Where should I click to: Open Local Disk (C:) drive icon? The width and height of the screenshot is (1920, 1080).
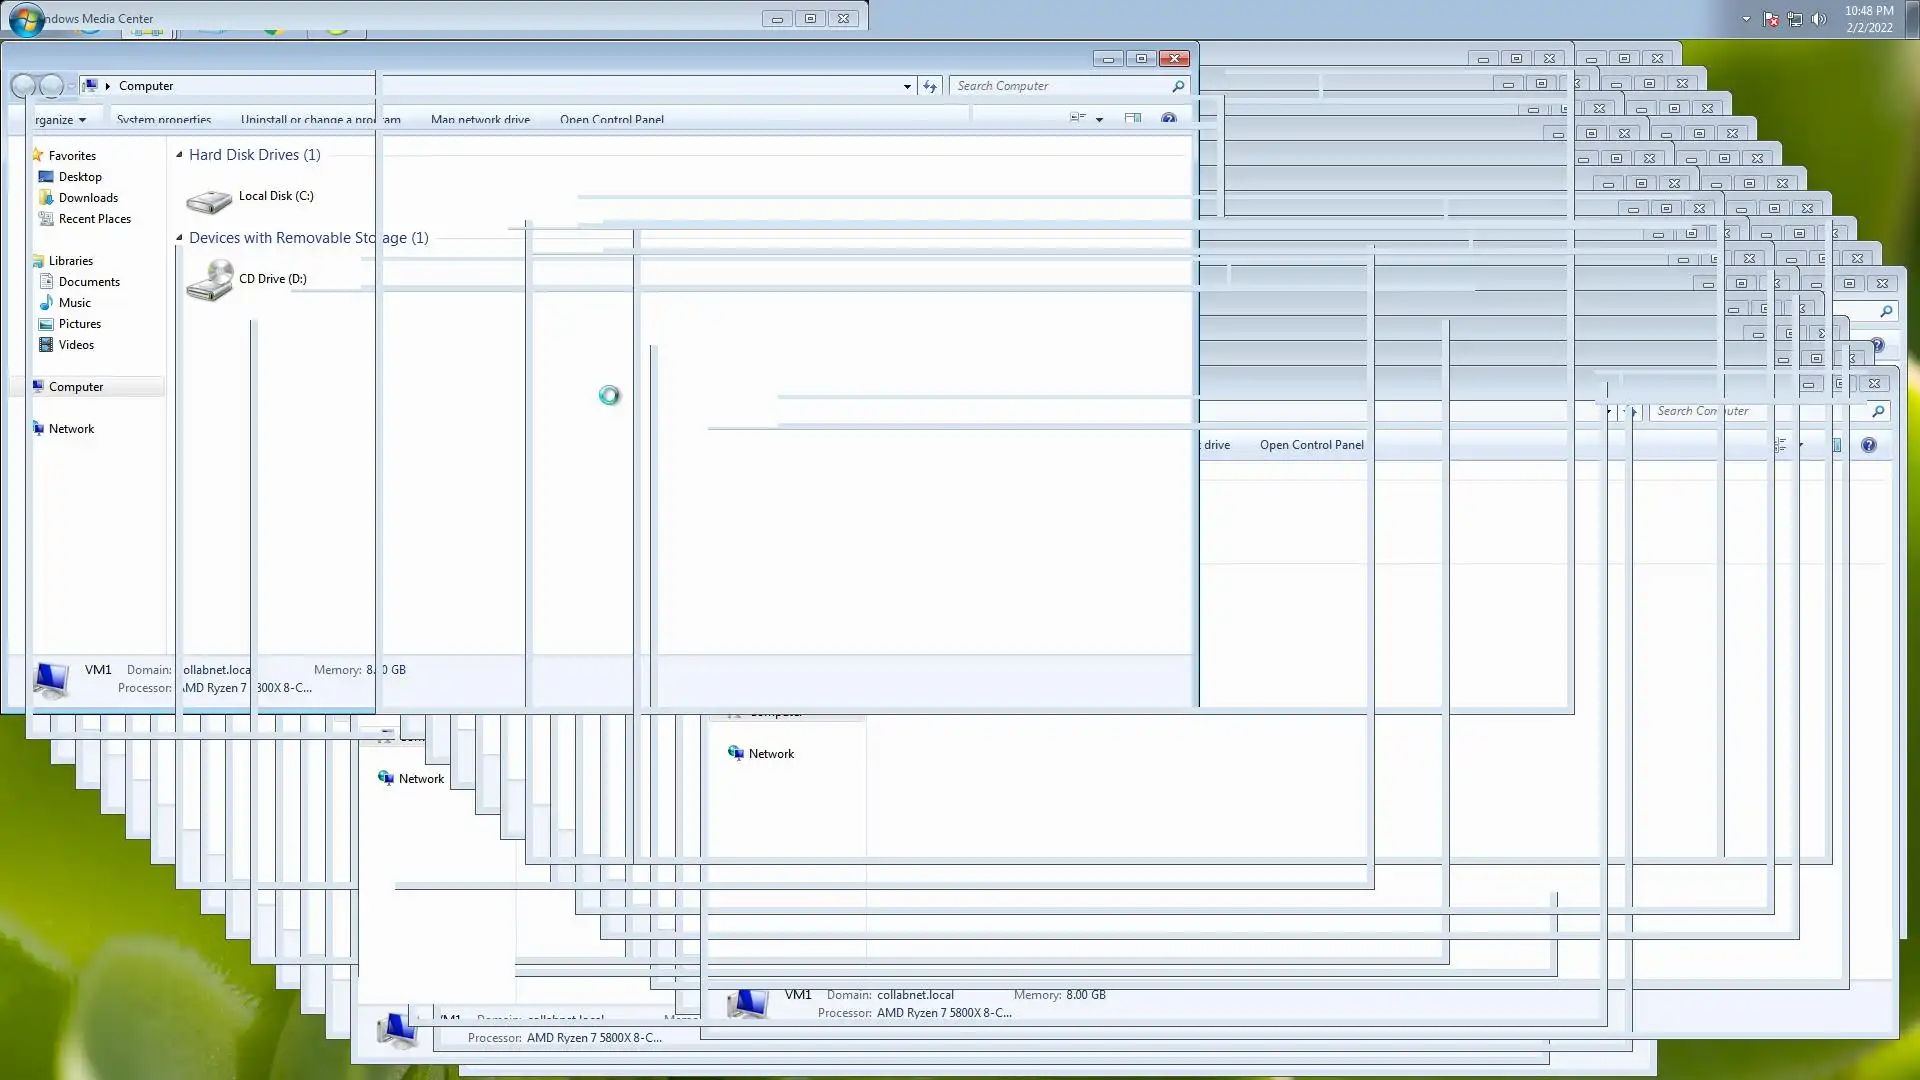[209, 200]
